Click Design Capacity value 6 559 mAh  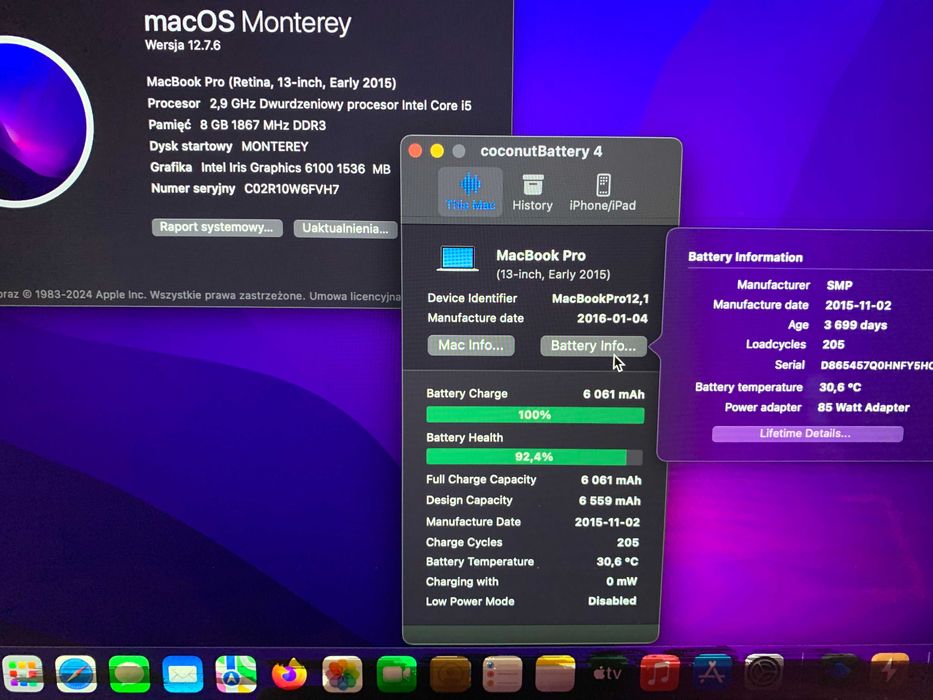(610, 501)
